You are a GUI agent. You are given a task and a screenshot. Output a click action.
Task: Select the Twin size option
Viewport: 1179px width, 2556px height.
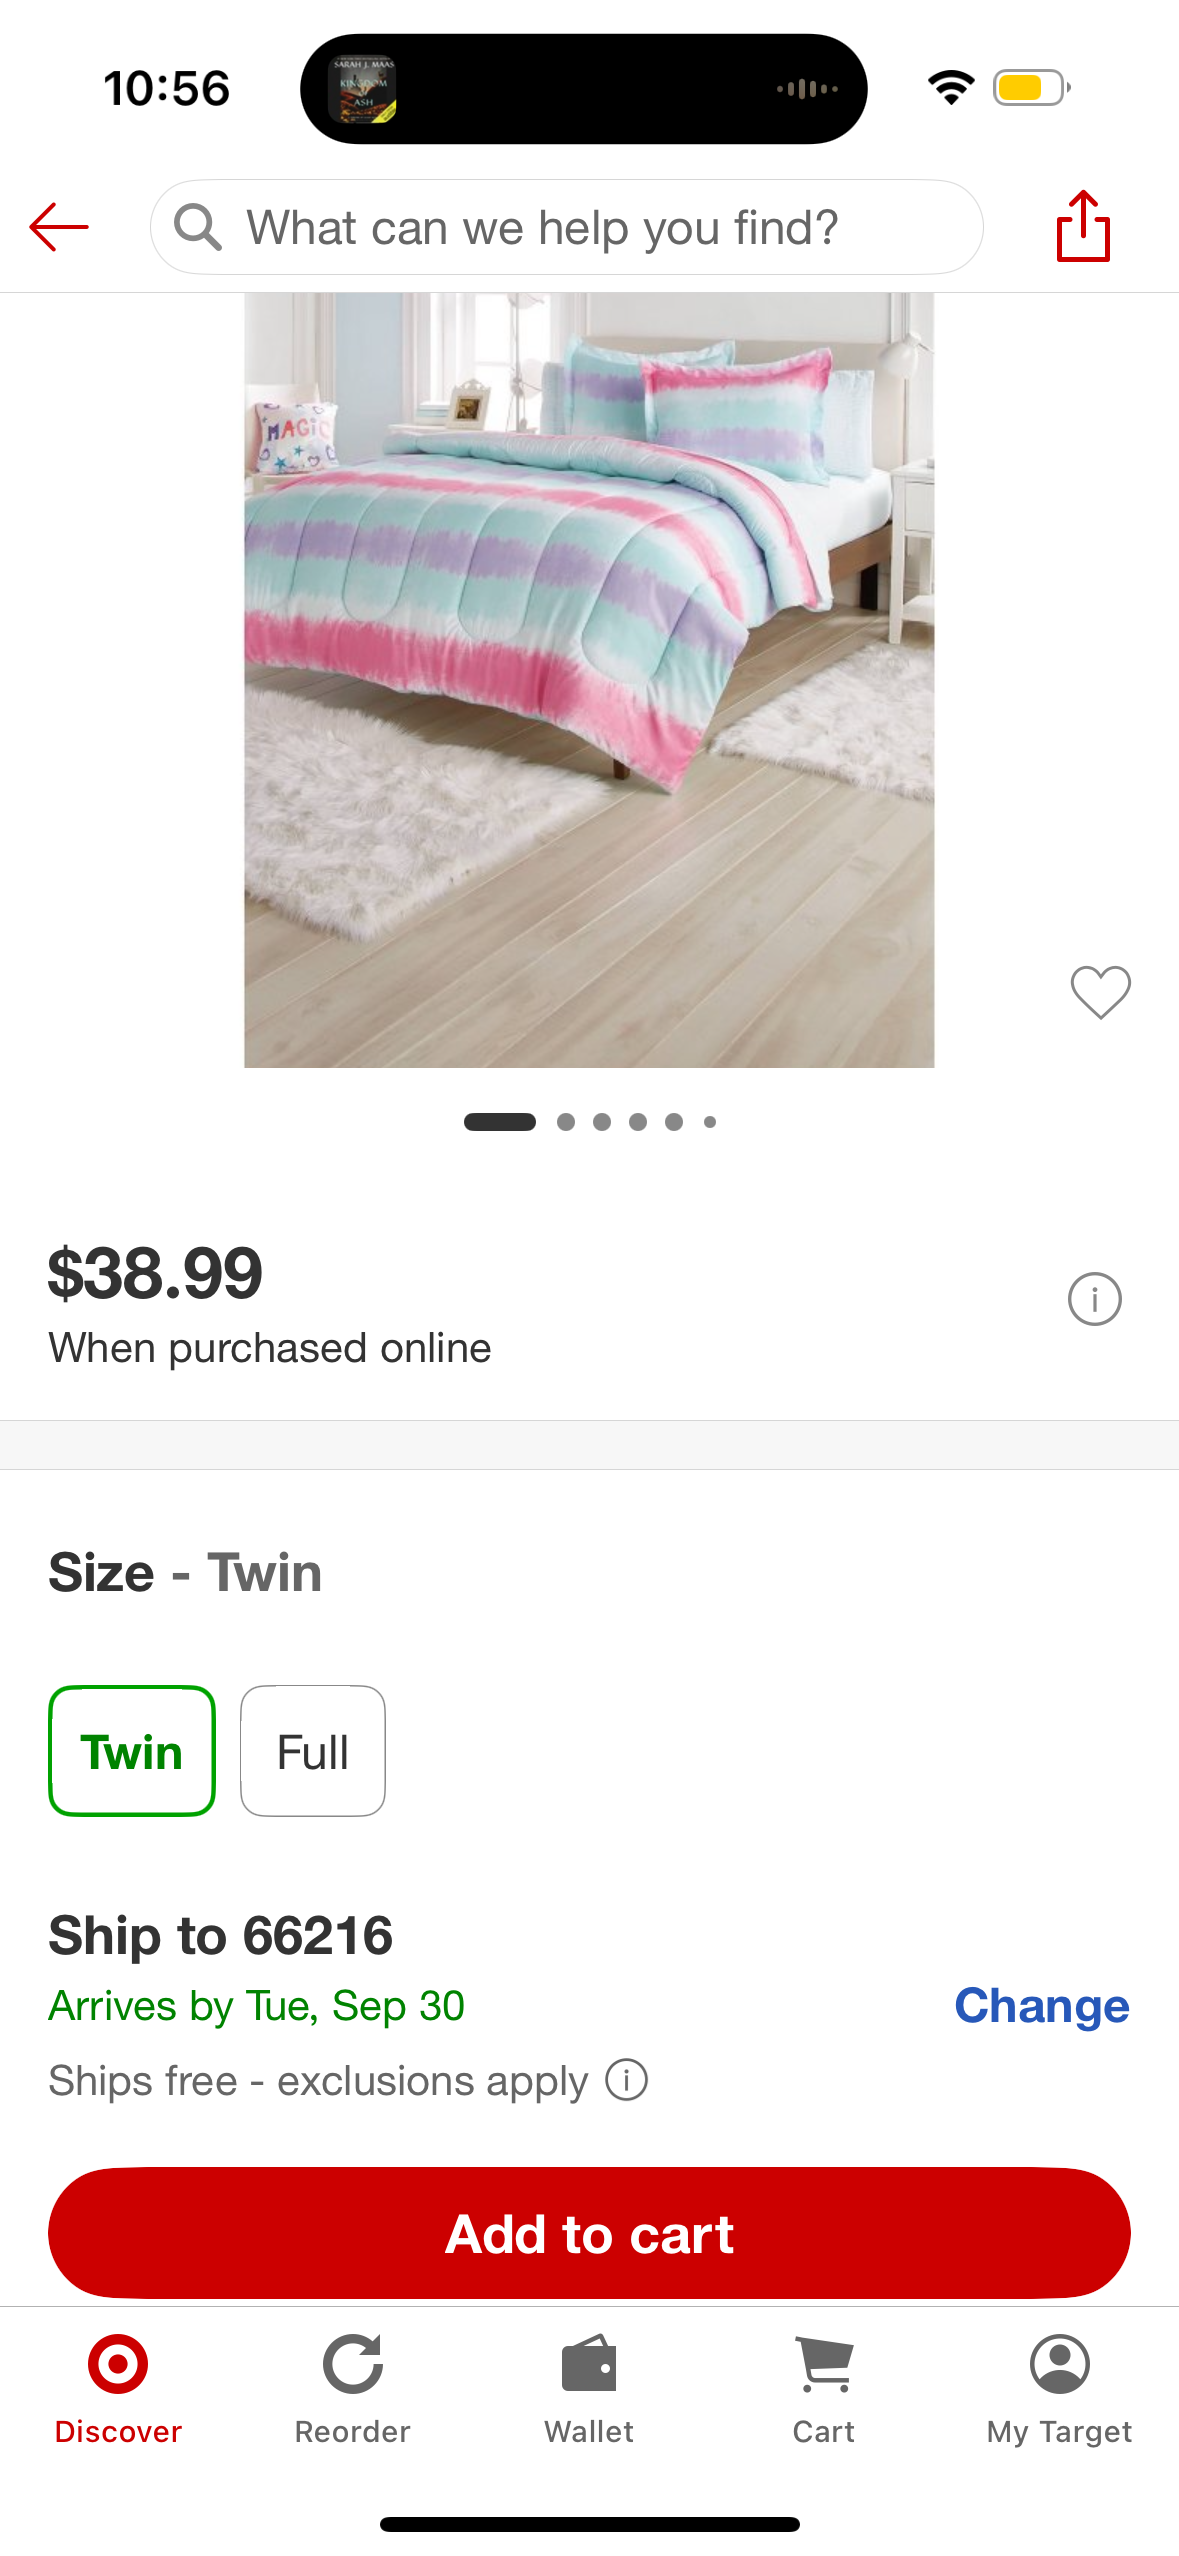coord(132,1751)
